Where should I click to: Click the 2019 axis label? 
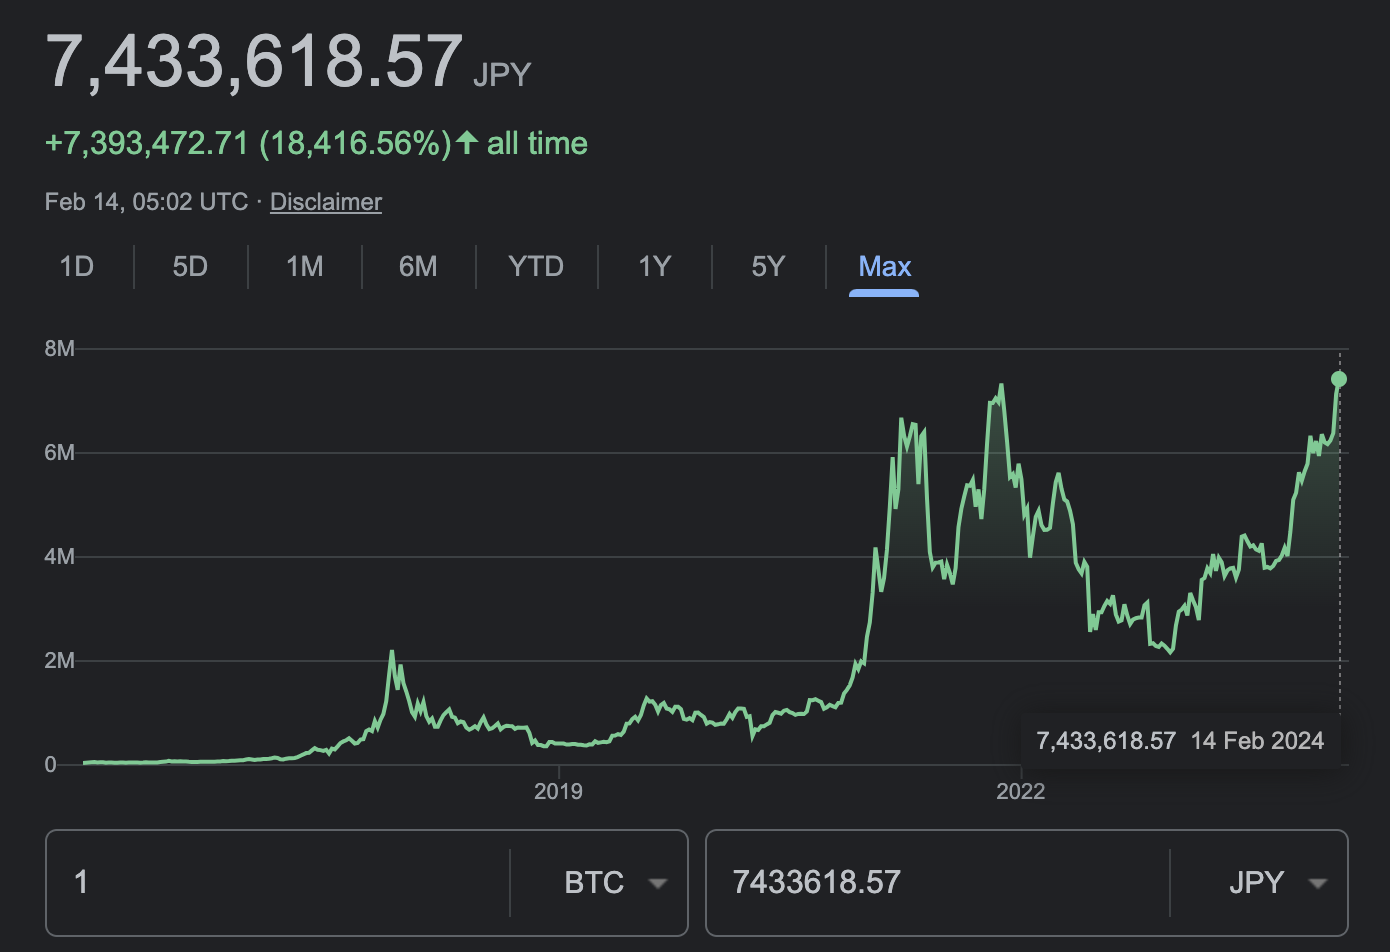558,792
